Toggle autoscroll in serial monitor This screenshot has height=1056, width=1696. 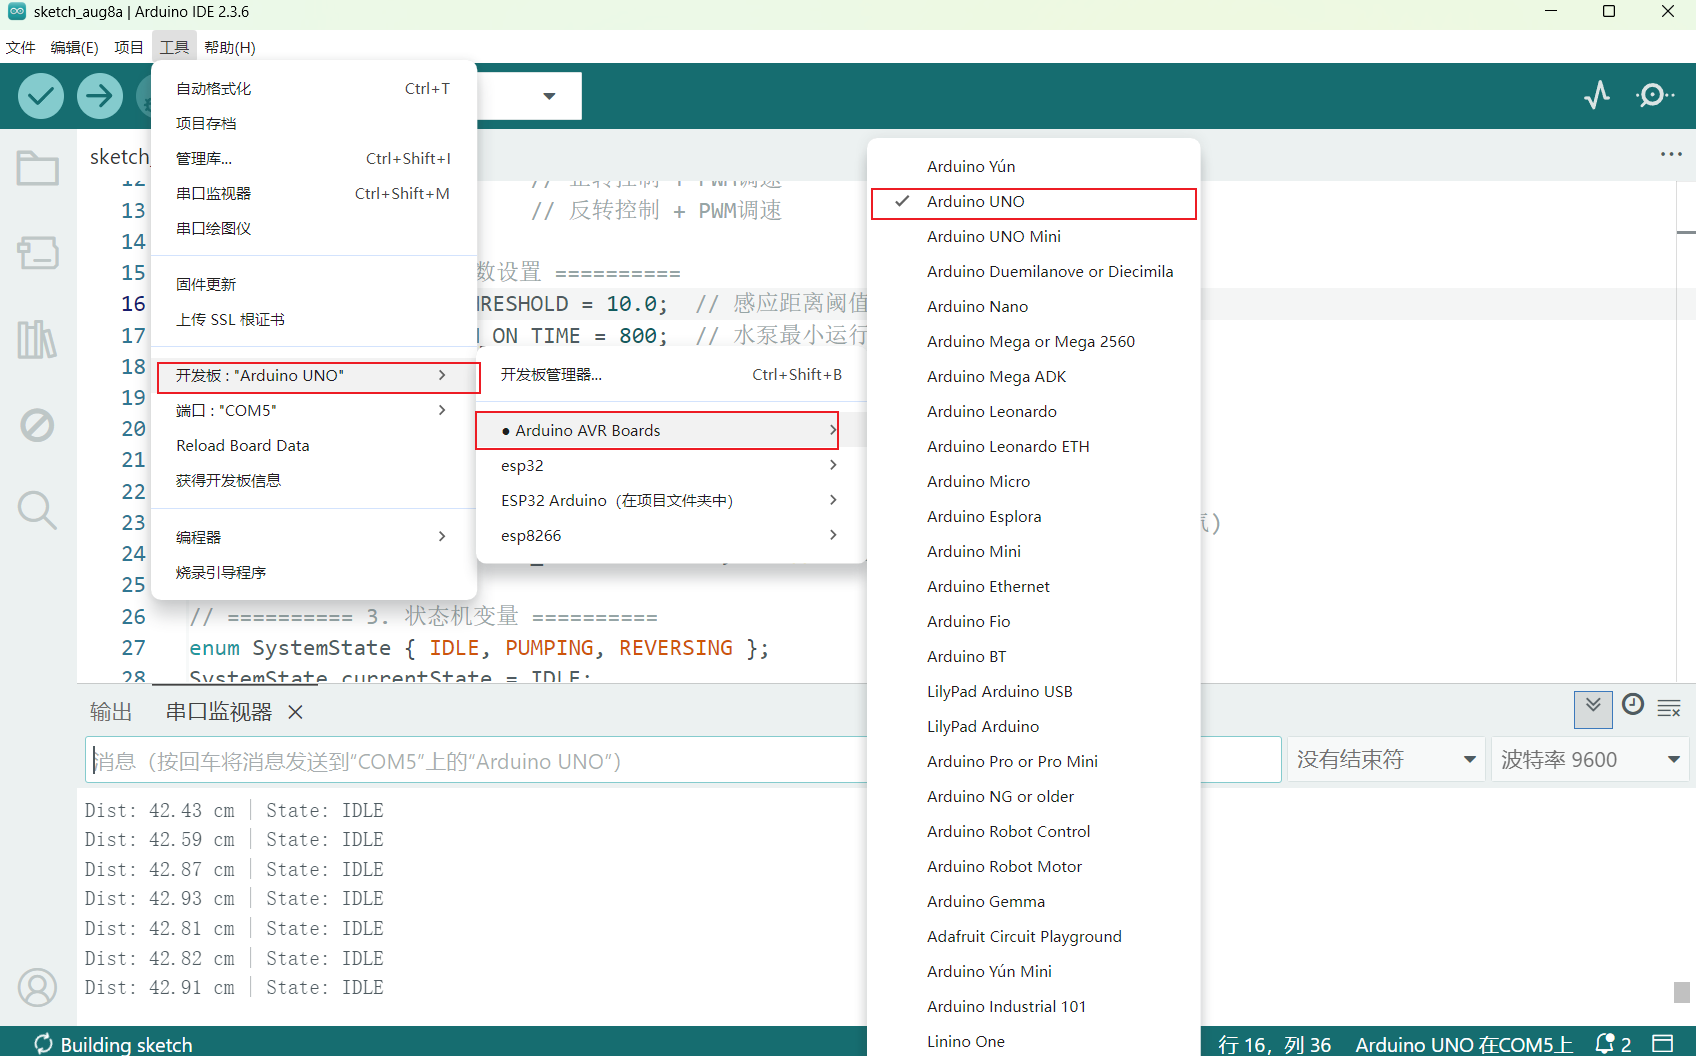(x=1593, y=708)
